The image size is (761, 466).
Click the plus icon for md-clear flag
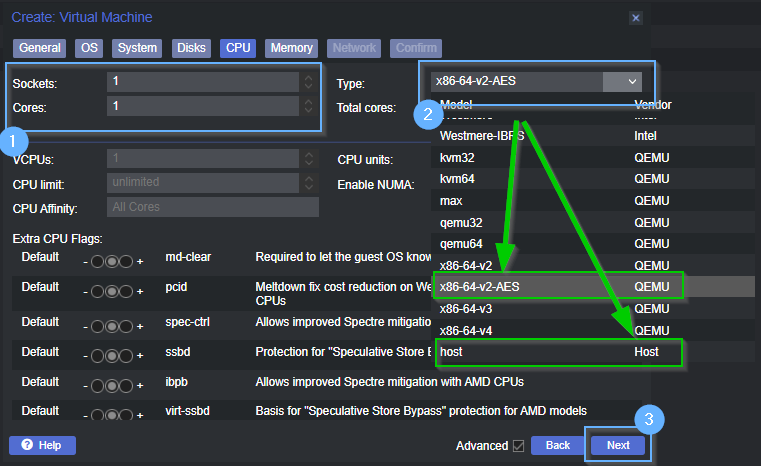tap(140, 259)
